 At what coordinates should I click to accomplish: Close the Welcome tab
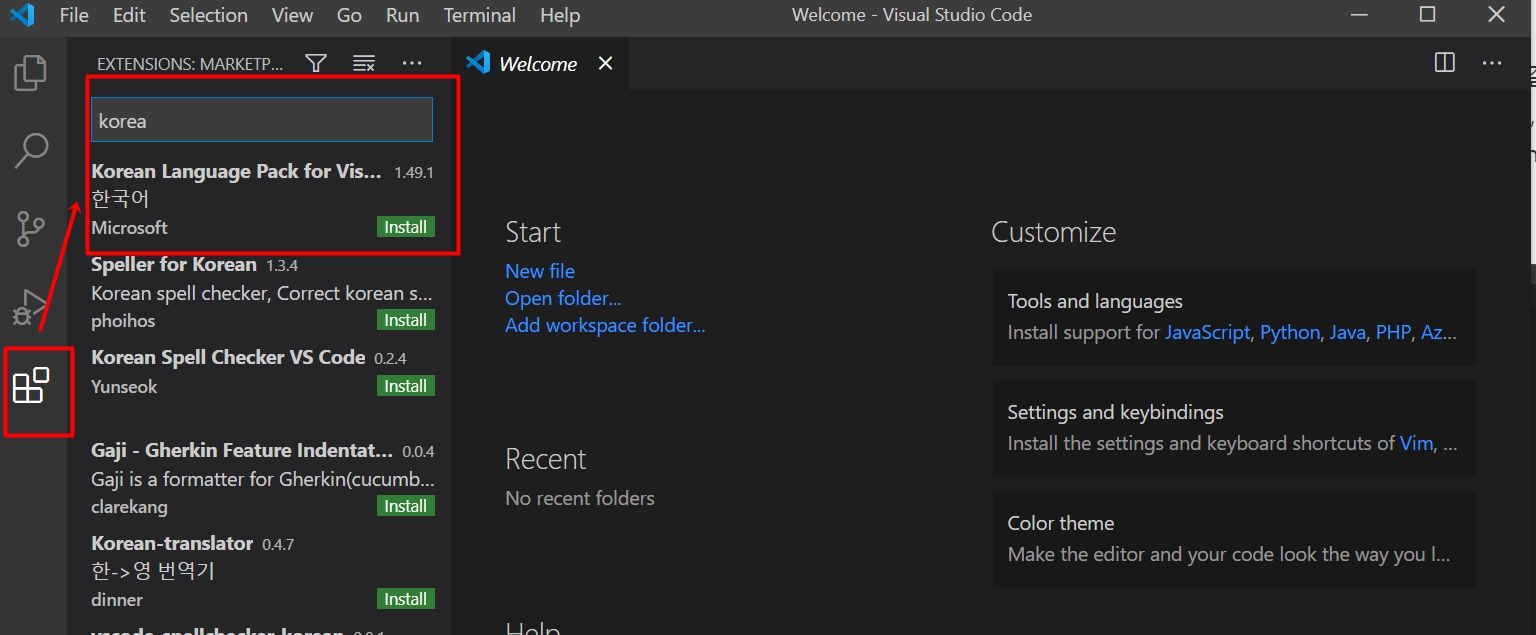605,63
